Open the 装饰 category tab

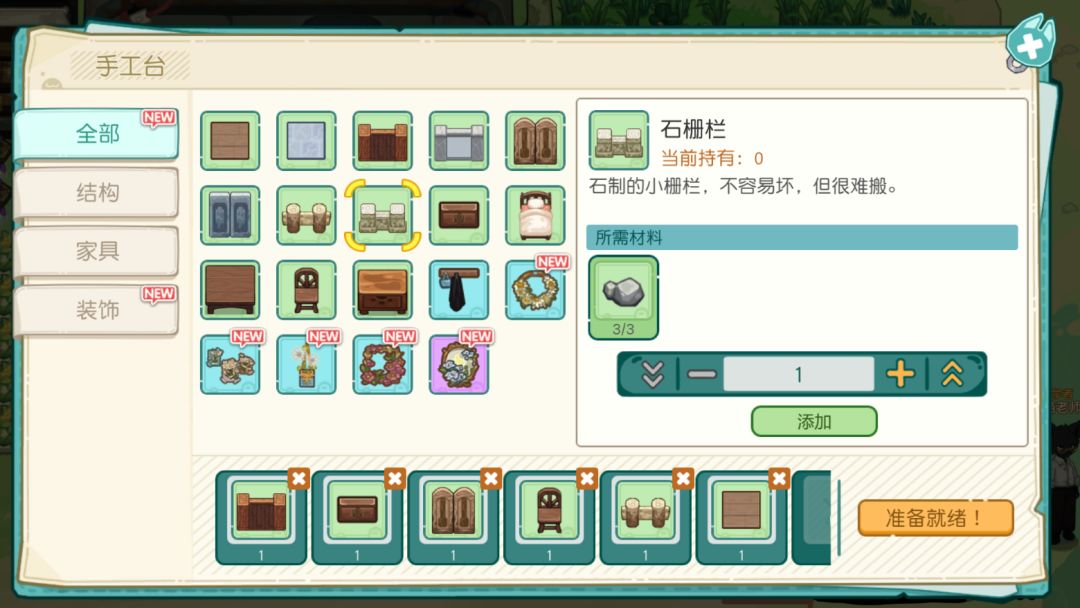[x=96, y=310]
